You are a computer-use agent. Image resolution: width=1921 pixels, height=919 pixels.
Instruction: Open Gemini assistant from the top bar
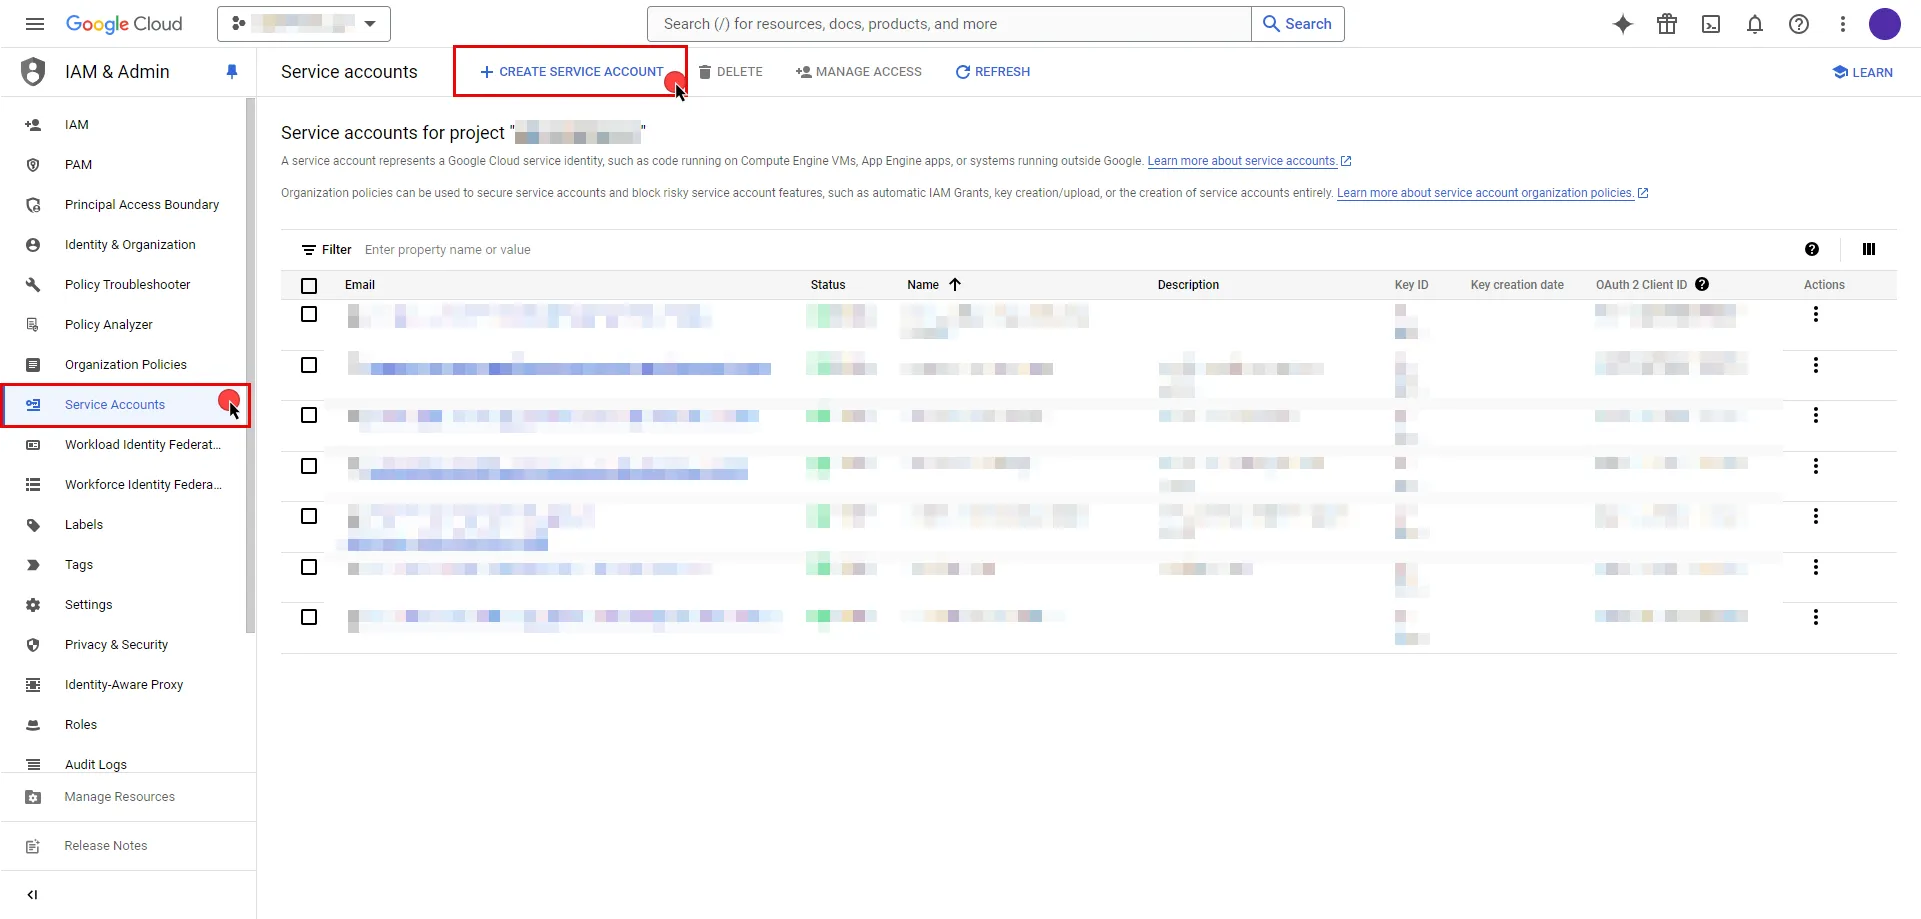tap(1622, 24)
